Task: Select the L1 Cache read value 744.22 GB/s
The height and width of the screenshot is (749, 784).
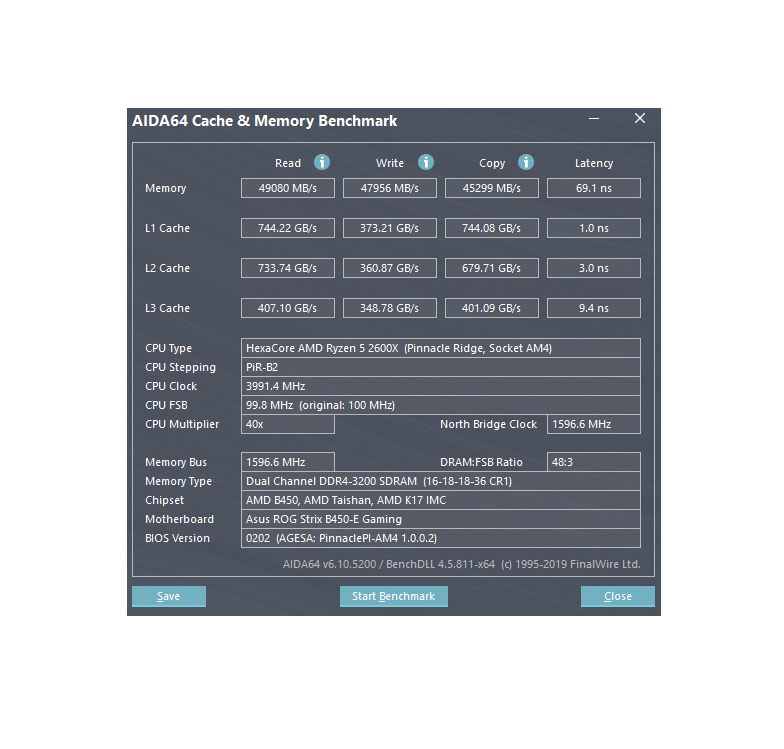Action: pos(288,228)
